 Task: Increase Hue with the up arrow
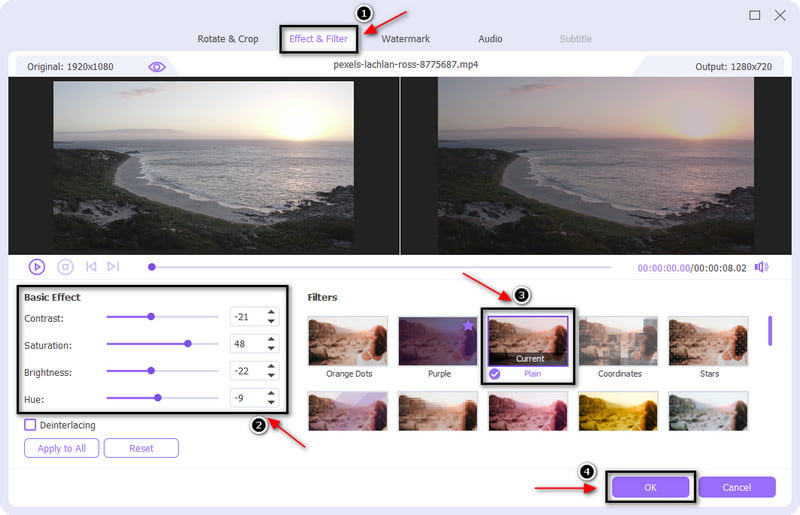click(x=271, y=393)
